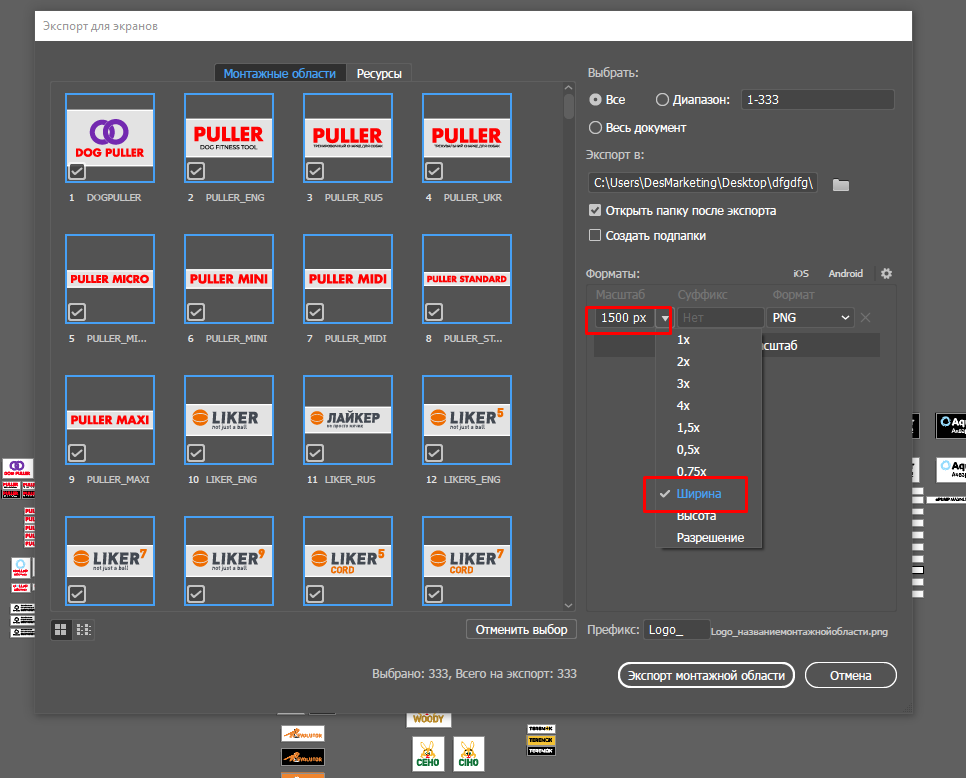Uncheck PULLER_UKR artboard checkbox
Viewport: 966px width, 778px height.
[x=434, y=171]
